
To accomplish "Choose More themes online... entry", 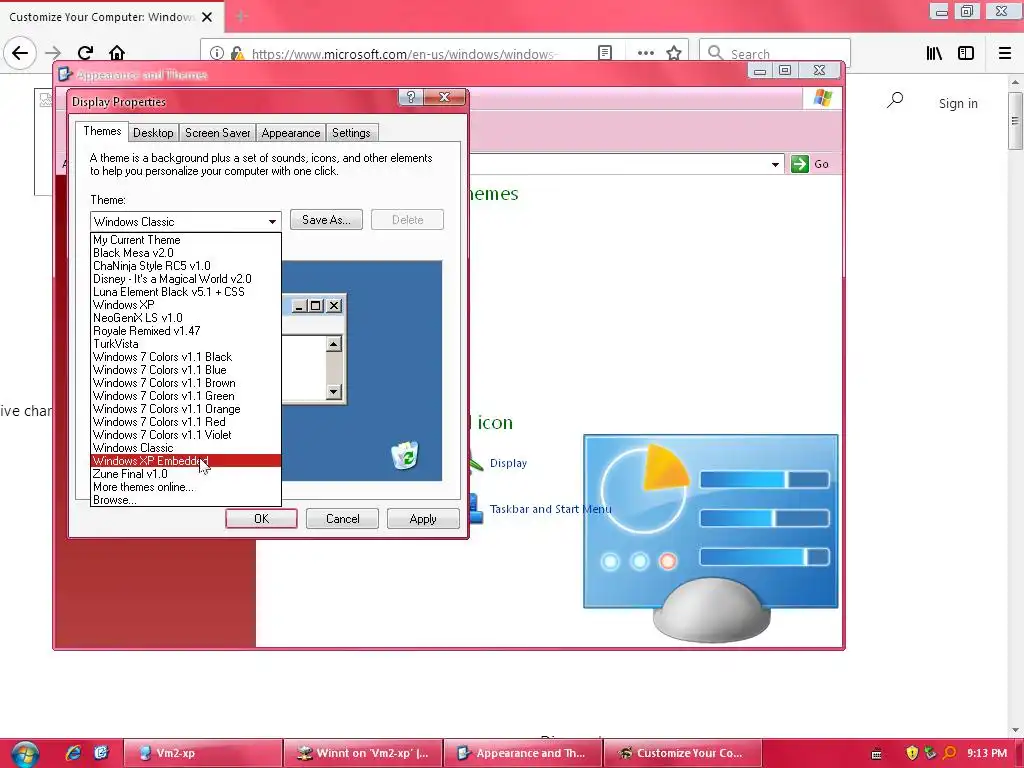I will pyautogui.click(x=186, y=487).
